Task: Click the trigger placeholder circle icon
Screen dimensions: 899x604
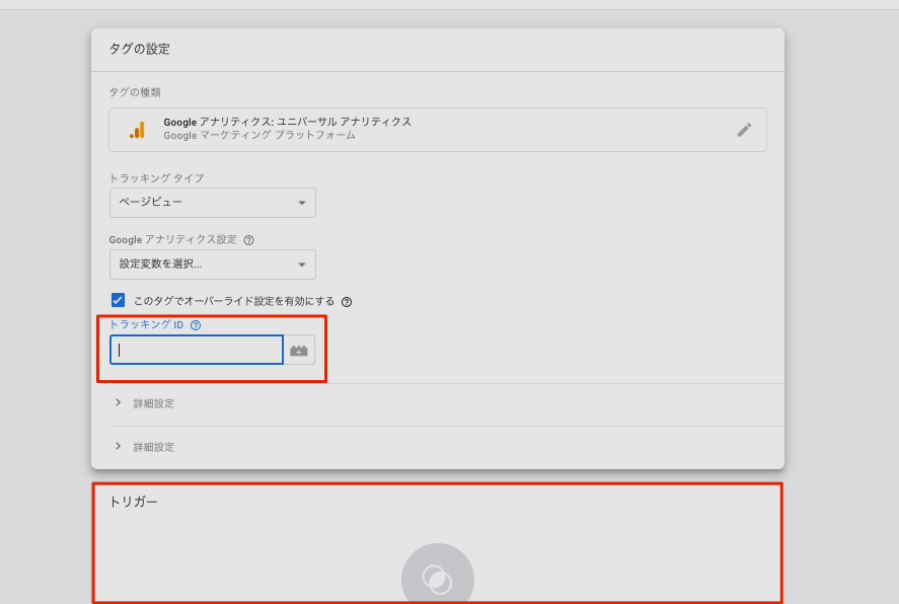Action: pos(437,575)
